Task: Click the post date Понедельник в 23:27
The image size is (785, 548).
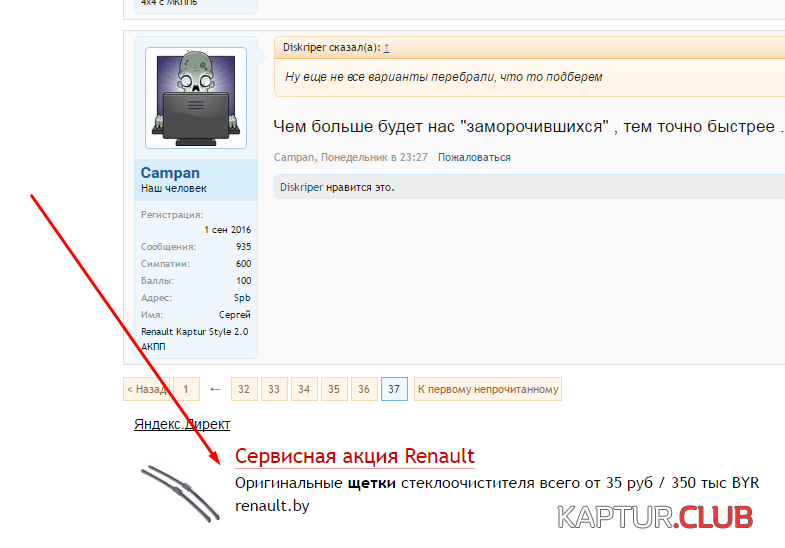Action: (x=374, y=157)
